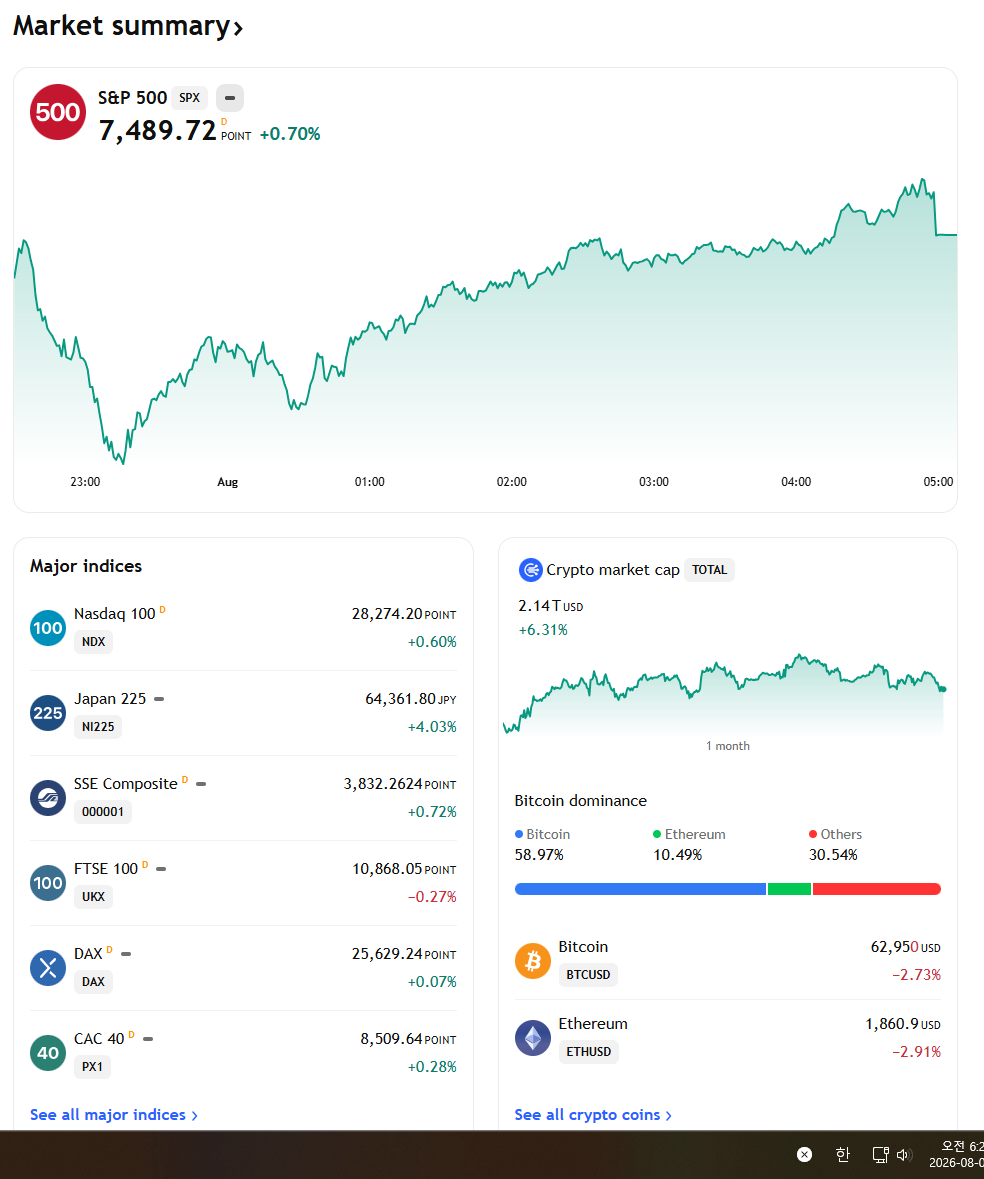This screenshot has height=1179, width=984.
Task: Click the −0.27% FTSE change
Action: [432, 897]
